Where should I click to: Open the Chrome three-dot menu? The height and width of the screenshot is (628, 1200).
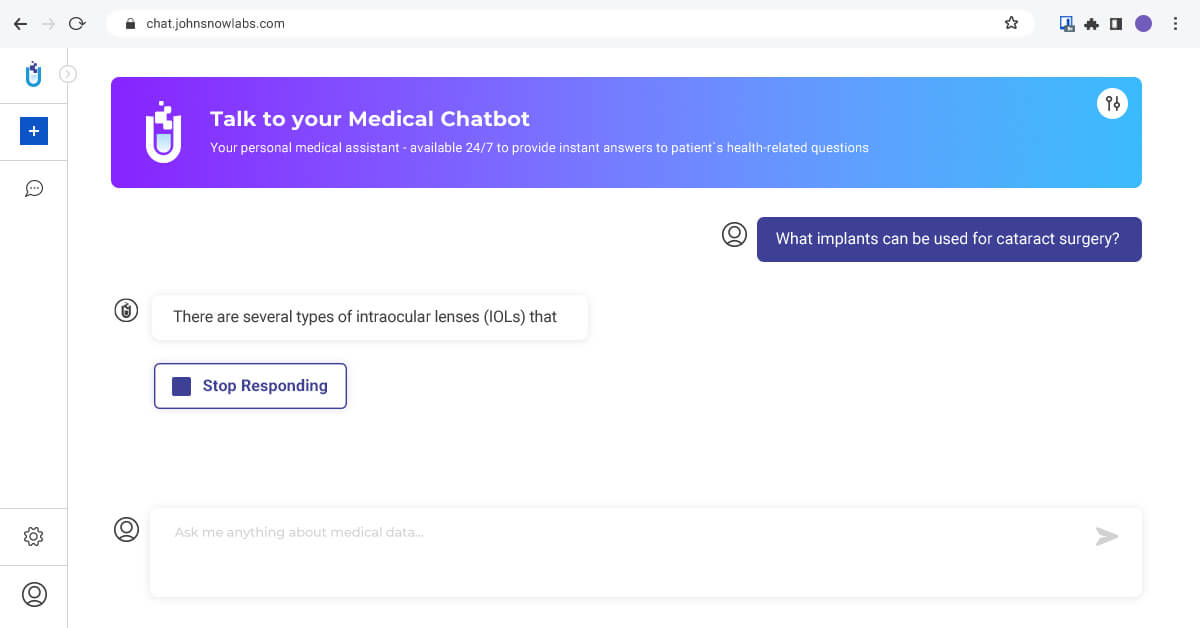pyautogui.click(x=1175, y=23)
